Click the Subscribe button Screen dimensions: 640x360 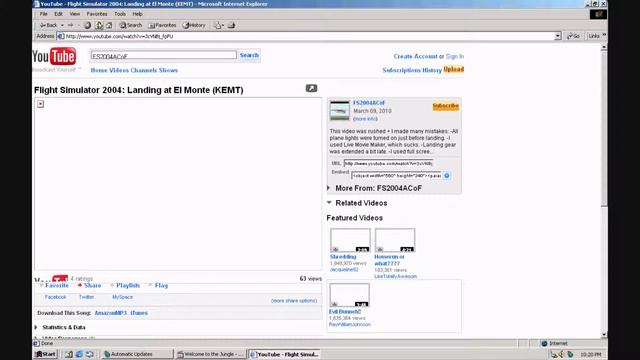[x=446, y=106]
